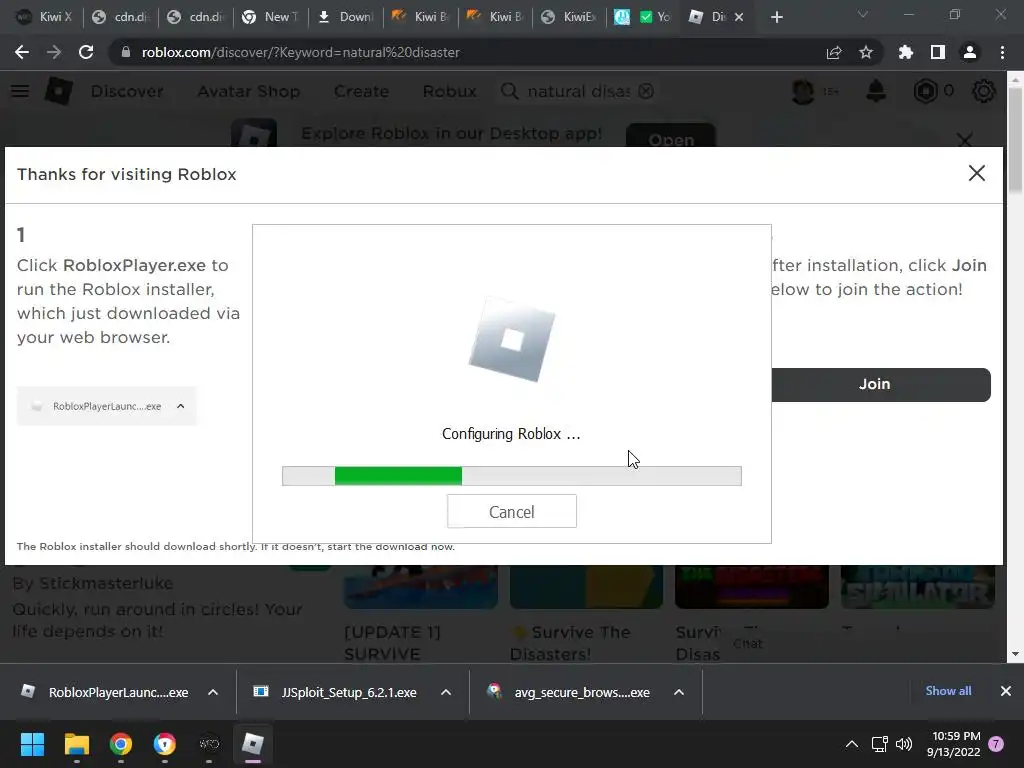The width and height of the screenshot is (1024, 768).
Task: Show hidden system tray icons
Action: (x=852, y=744)
